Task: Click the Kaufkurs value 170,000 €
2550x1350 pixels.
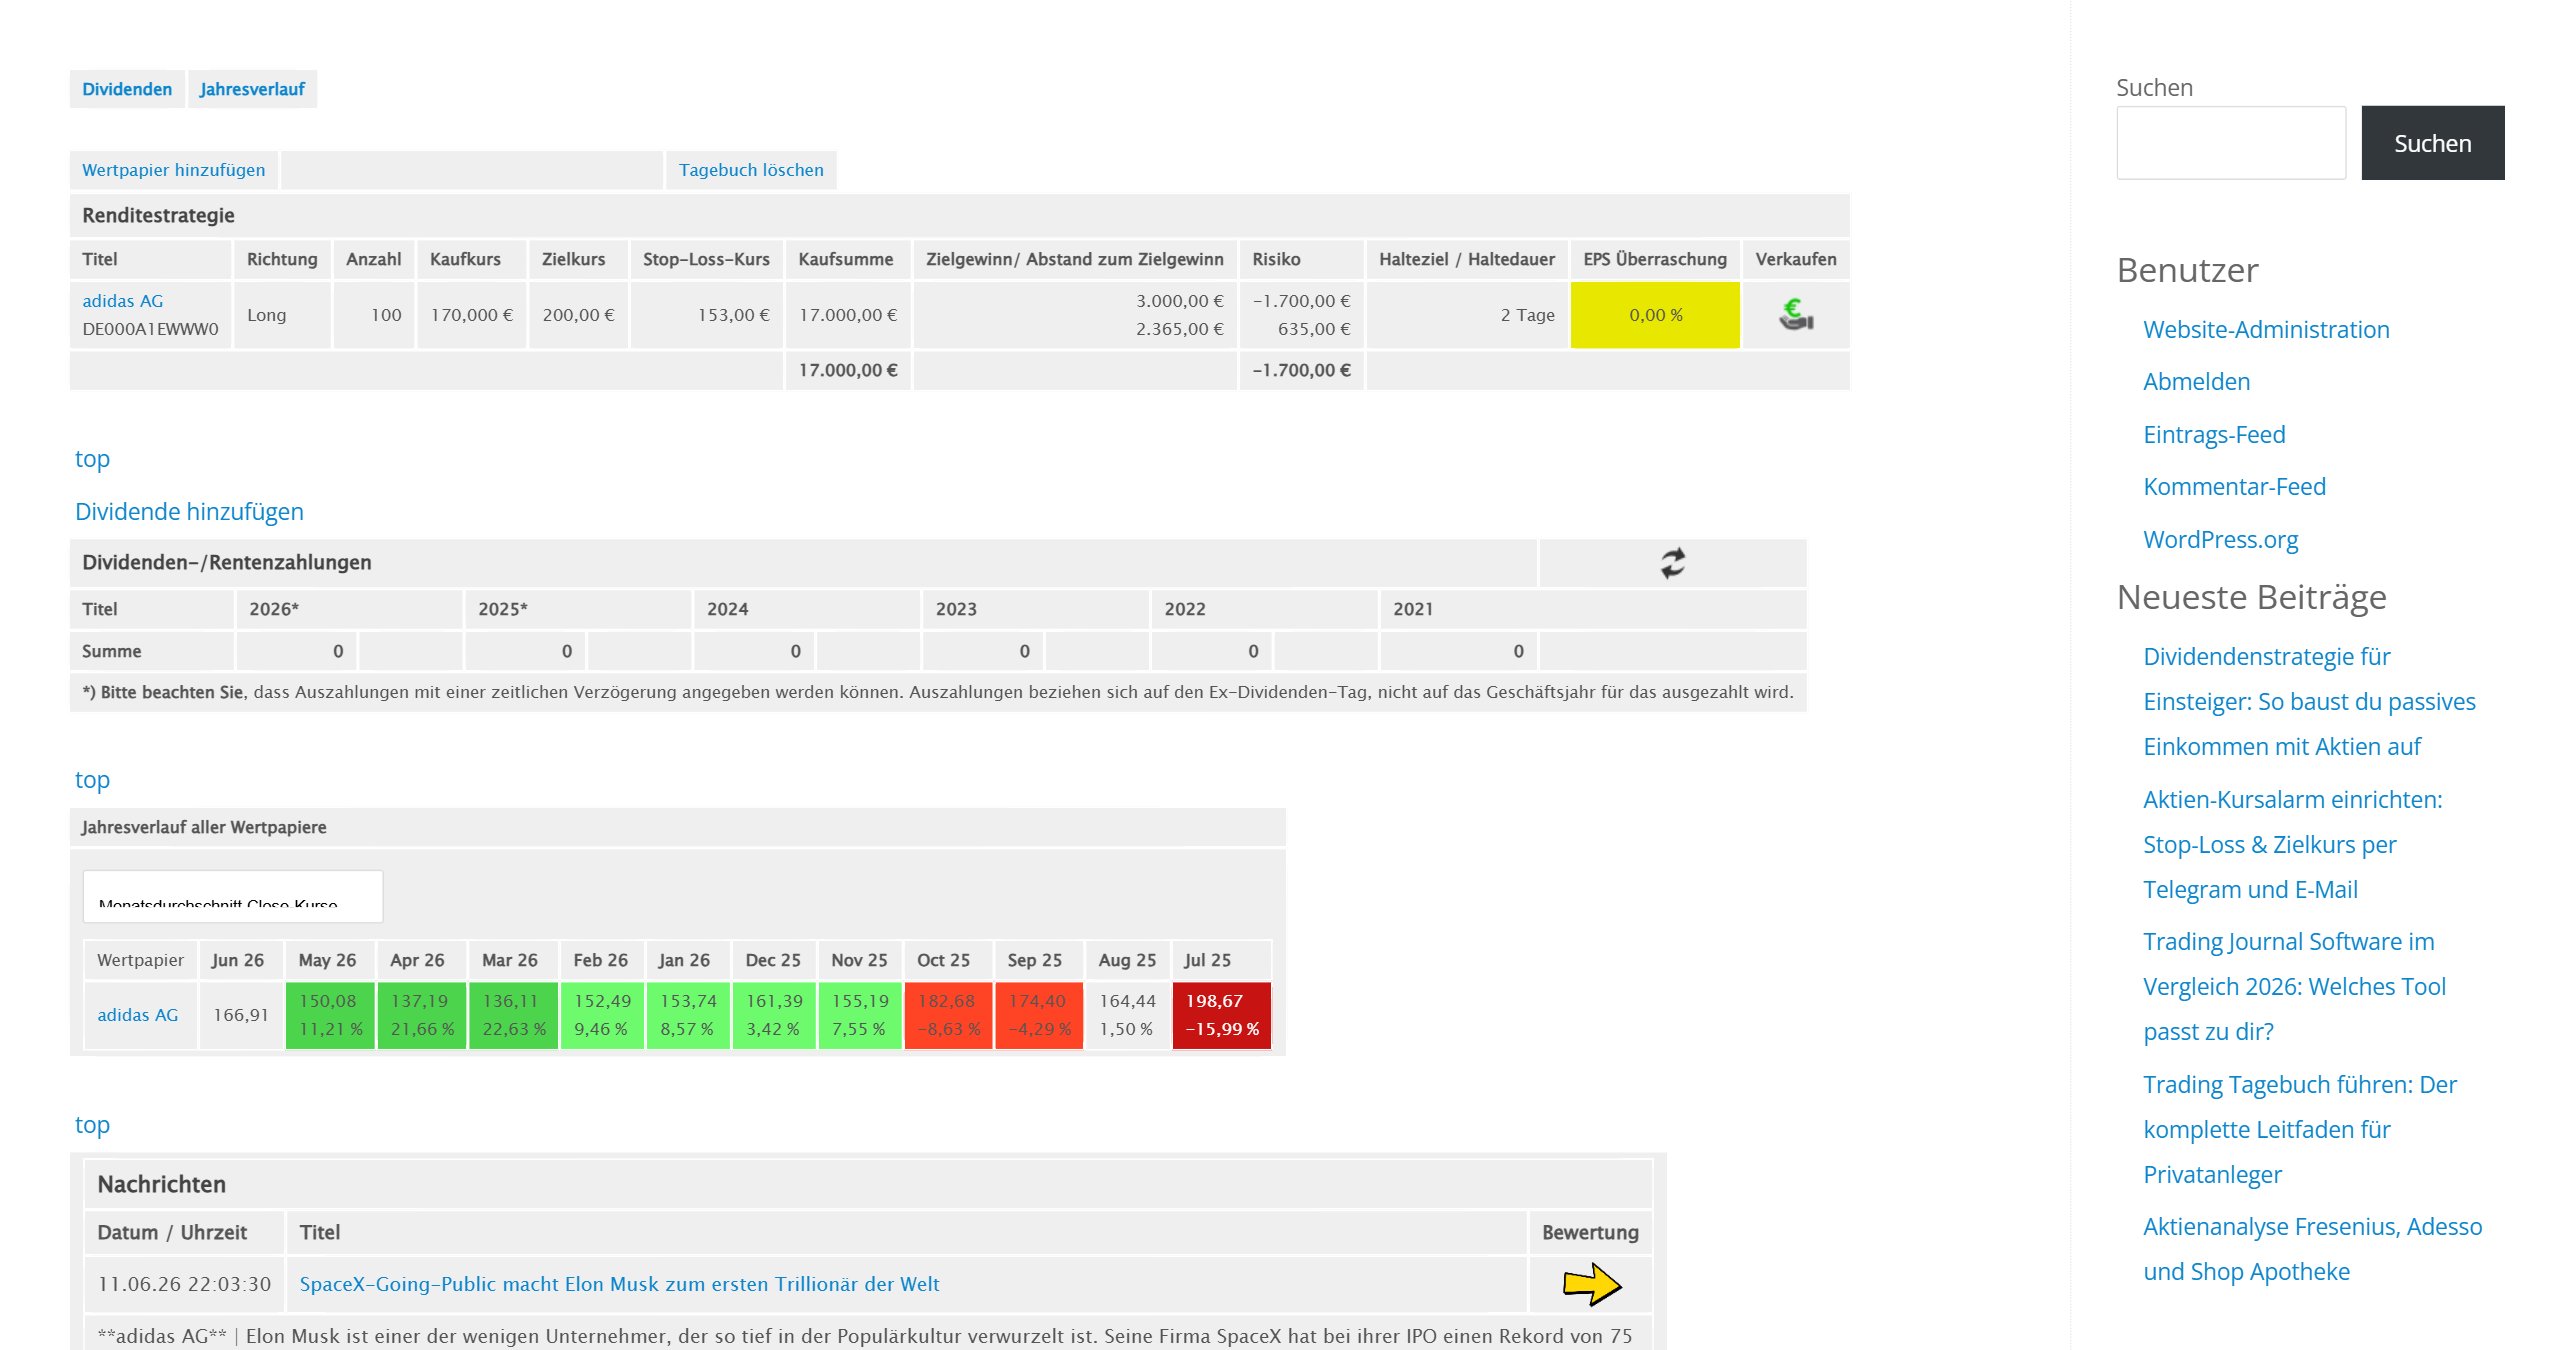Action: [x=471, y=315]
